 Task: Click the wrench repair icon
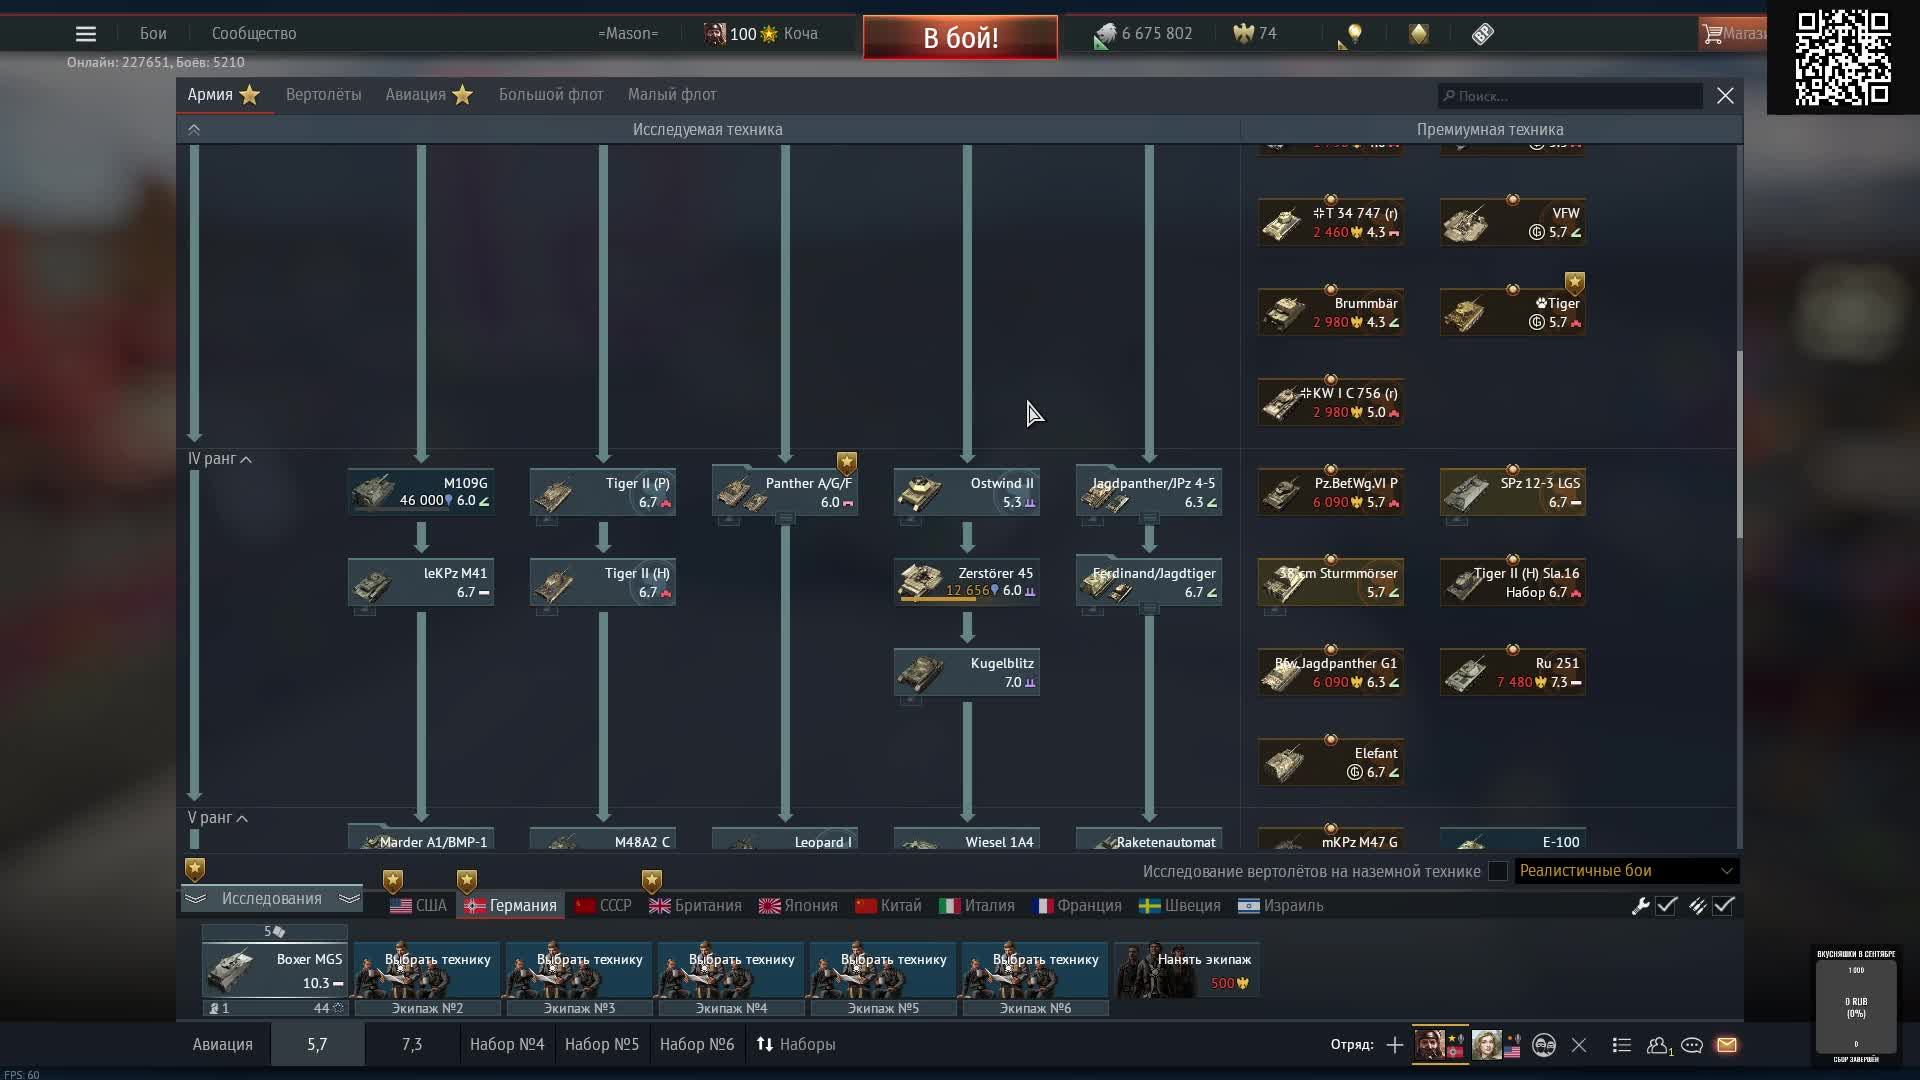tap(1640, 906)
